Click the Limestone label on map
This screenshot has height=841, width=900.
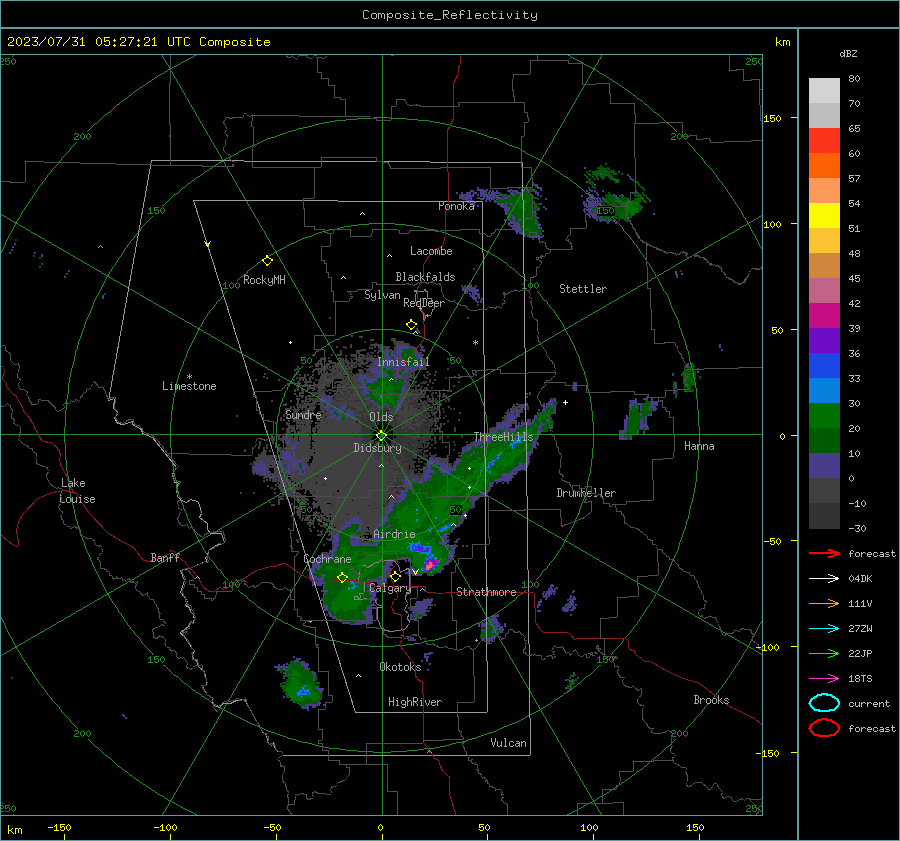[189, 386]
